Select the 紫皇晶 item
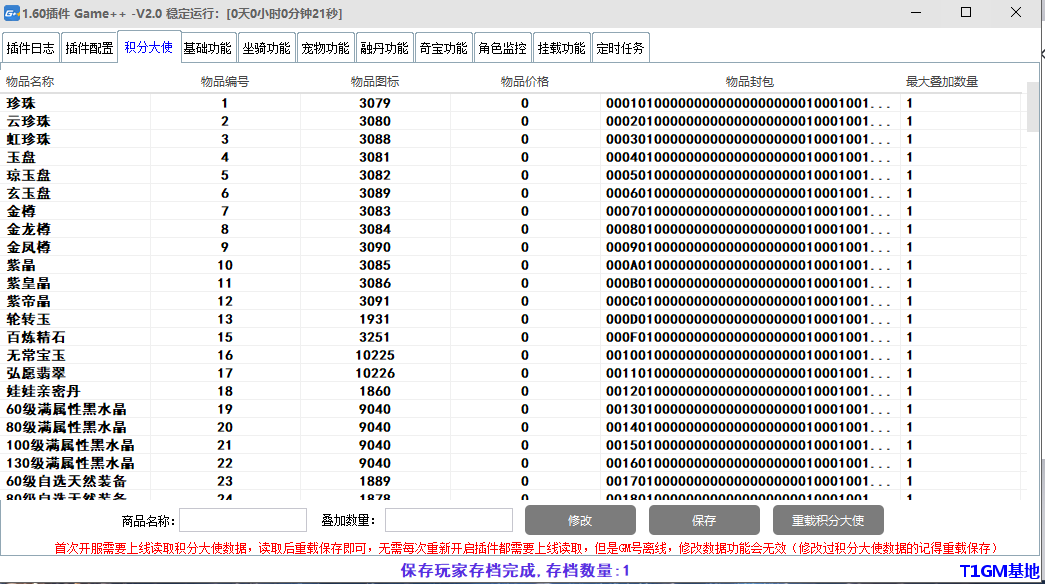Viewport: 1045px width, 584px height. (511, 283)
